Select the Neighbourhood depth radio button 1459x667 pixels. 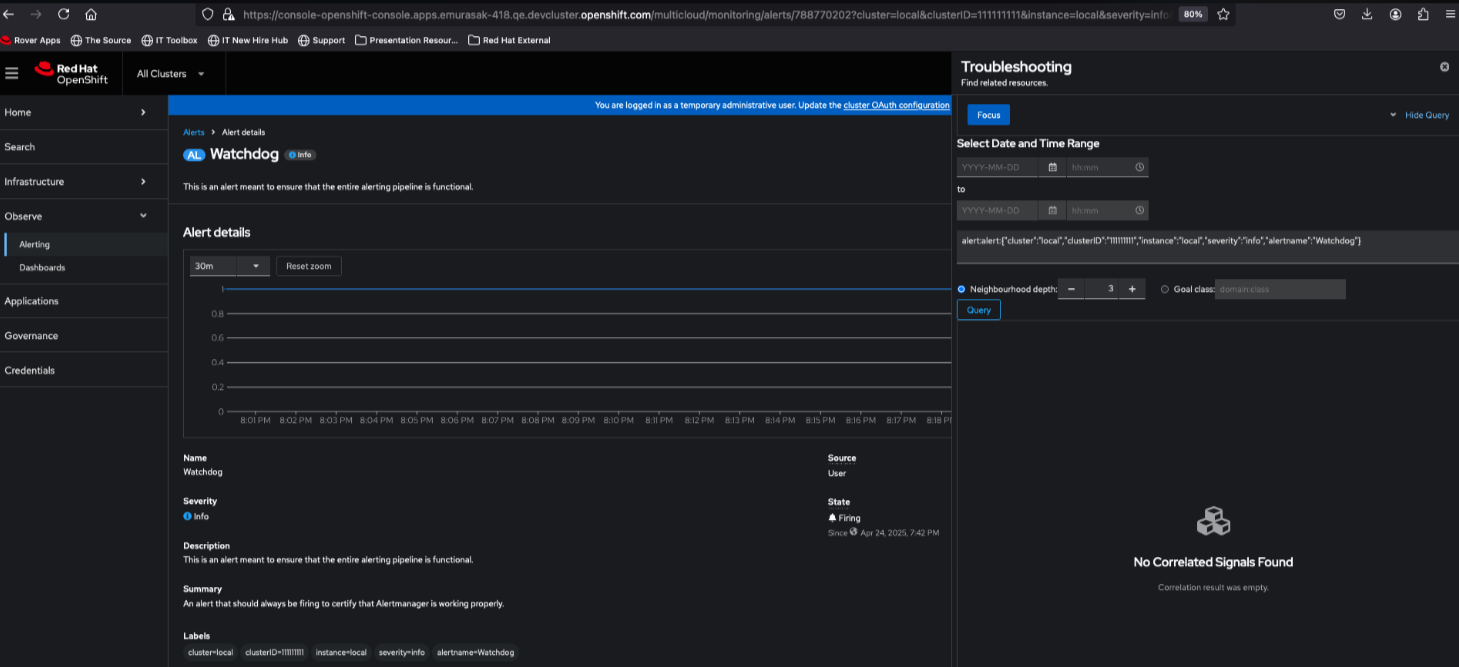tap(962, 289)
